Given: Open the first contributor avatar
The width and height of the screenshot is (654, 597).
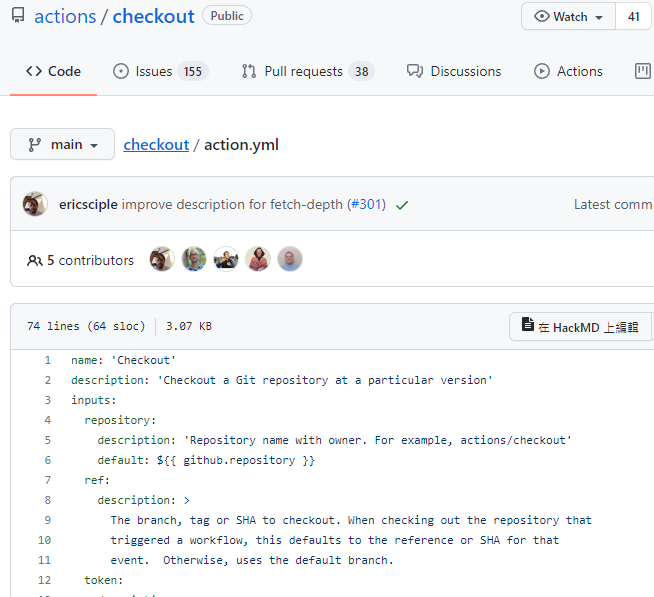Looking at the screenshot, I should [x=162, y=259].
